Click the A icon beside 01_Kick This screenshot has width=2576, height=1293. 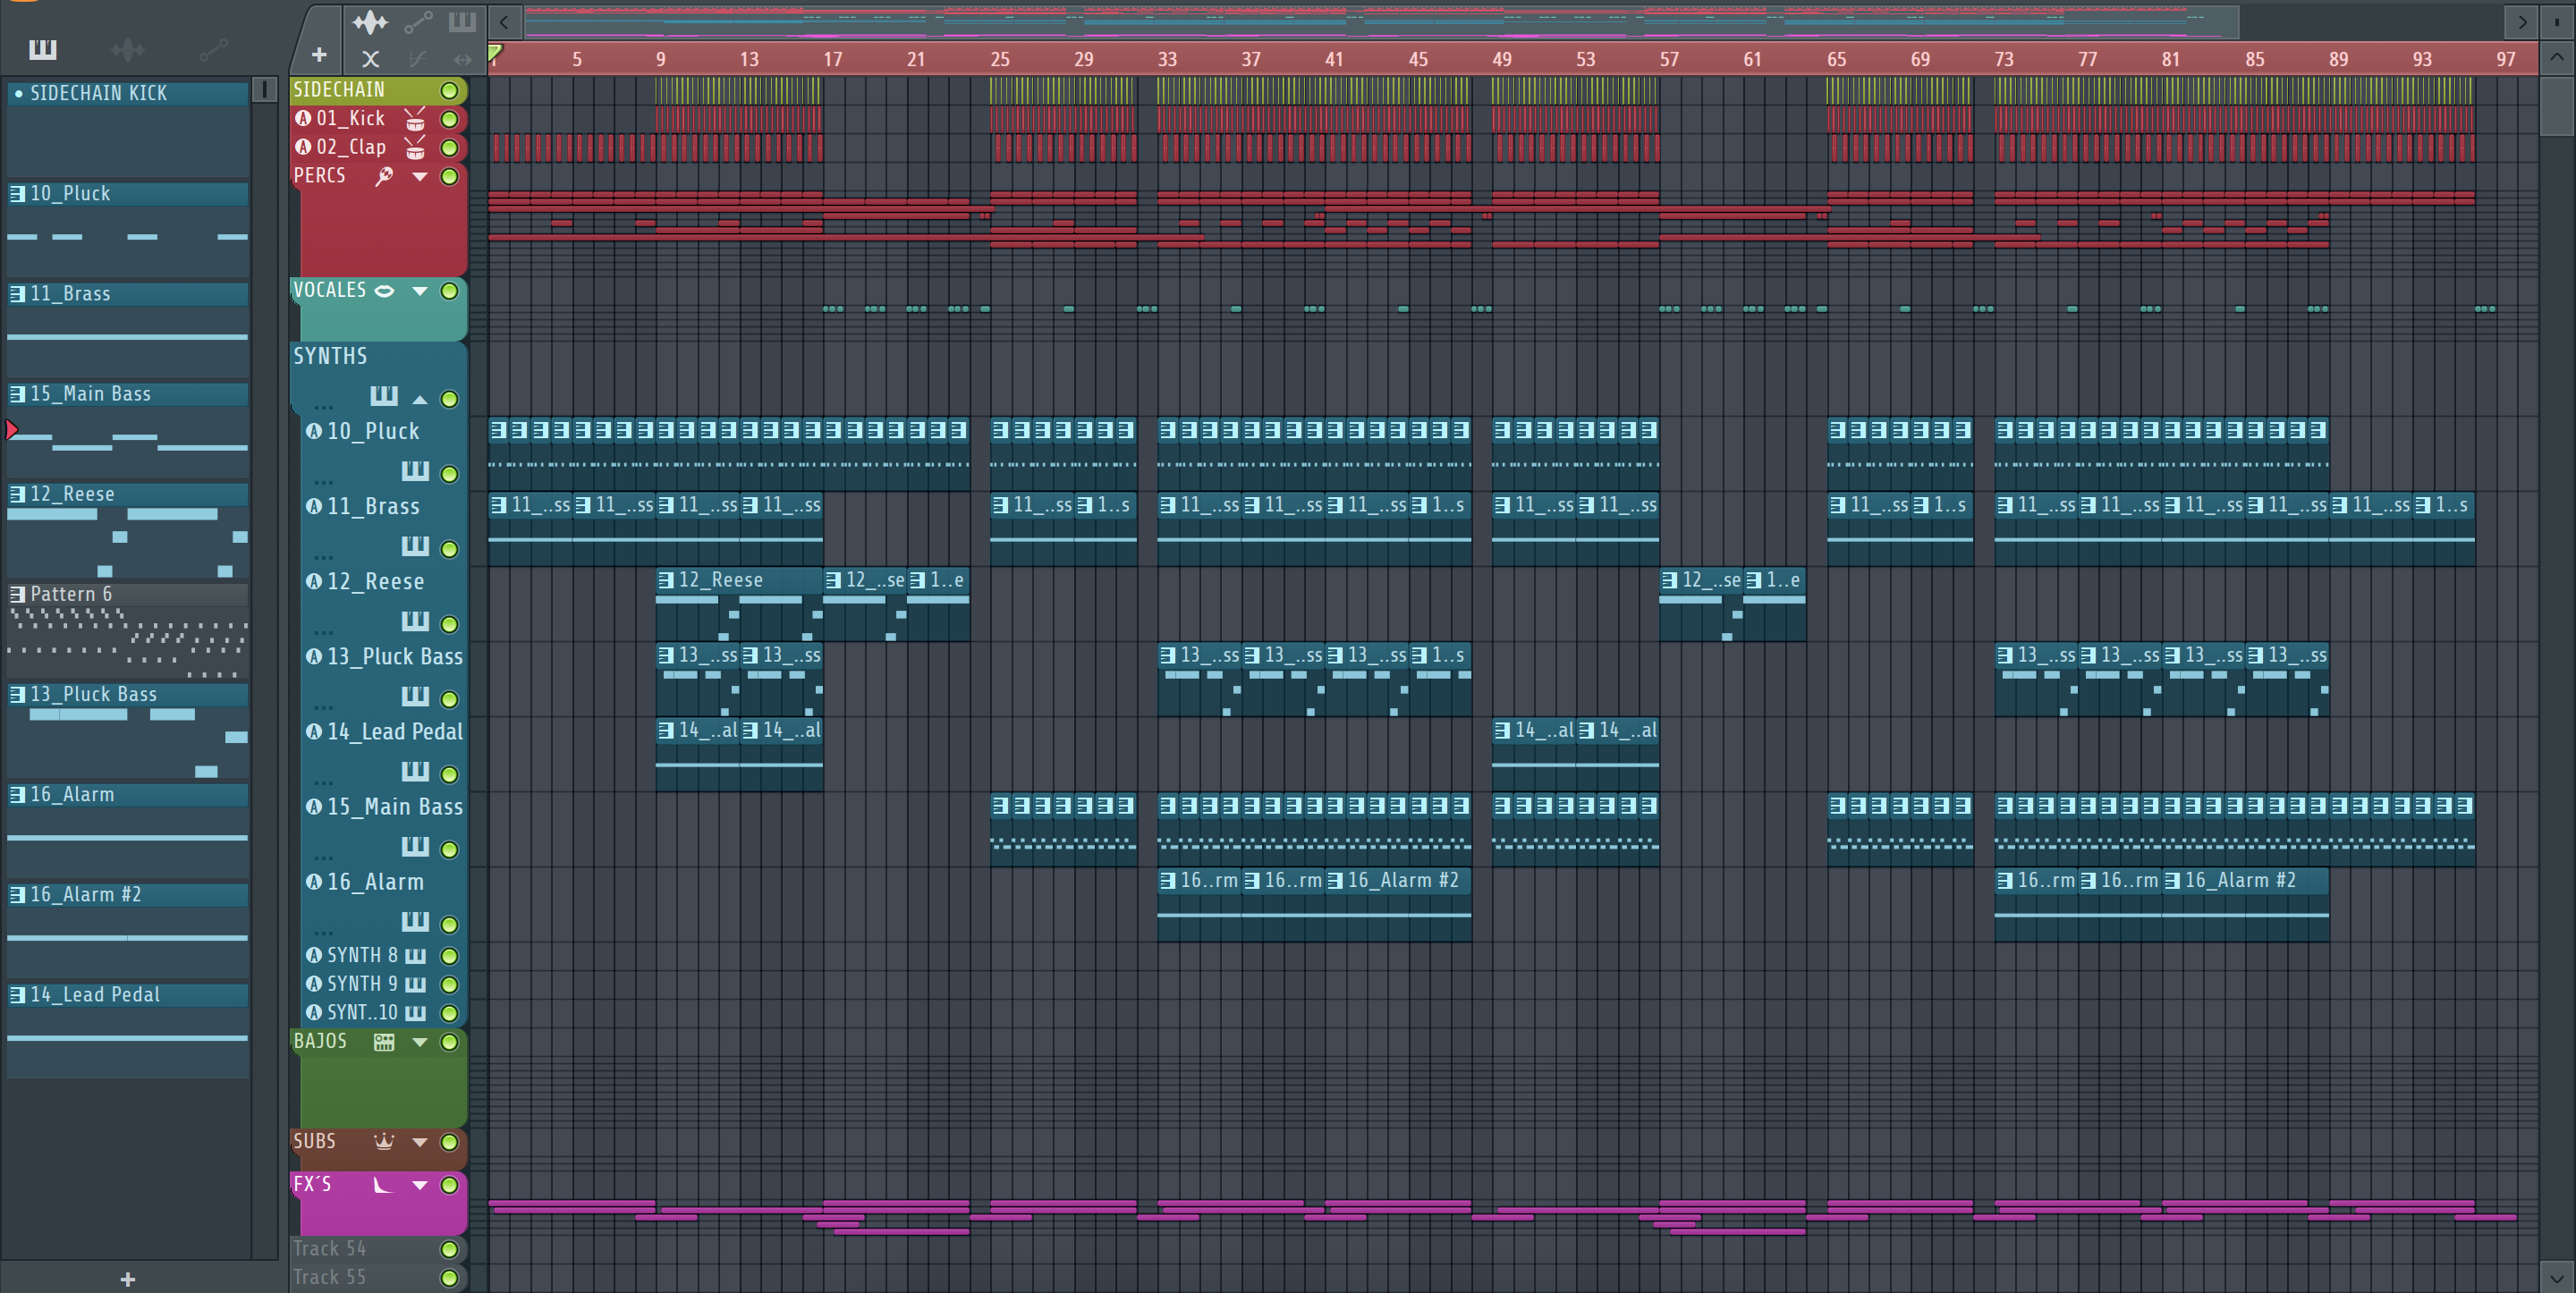(x=303, y=118)
